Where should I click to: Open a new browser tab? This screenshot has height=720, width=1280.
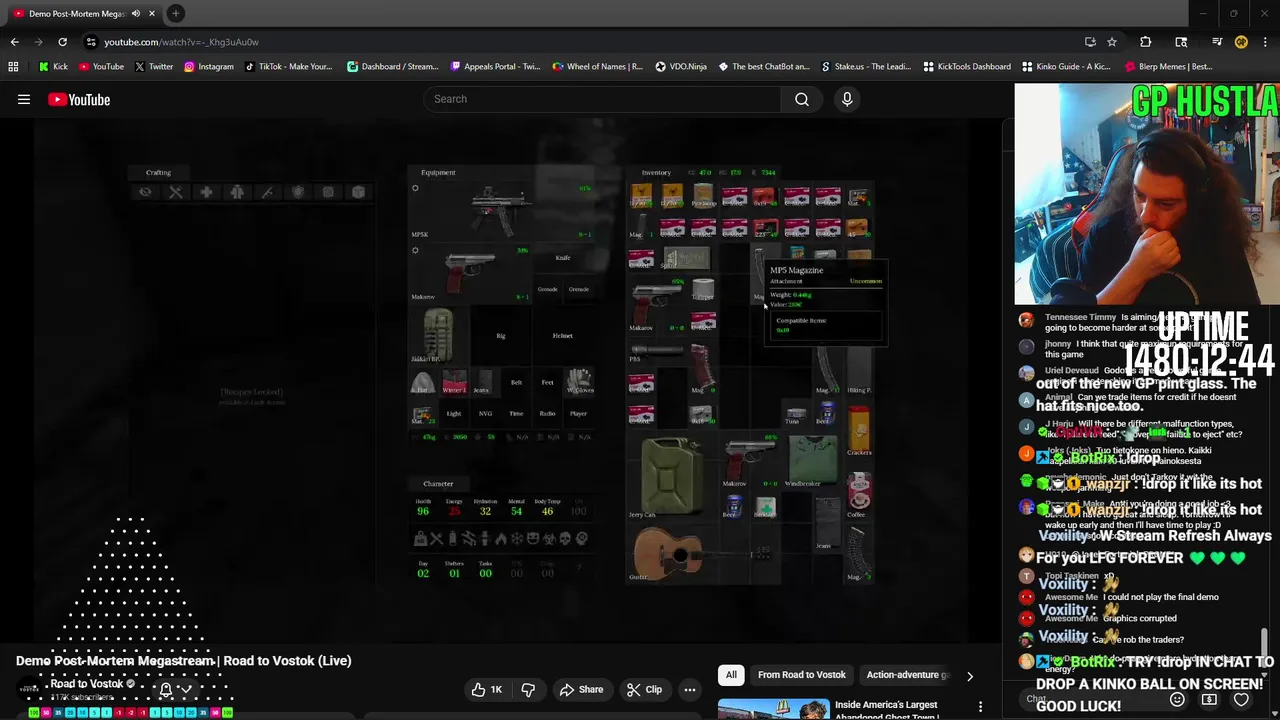(175, 13)
